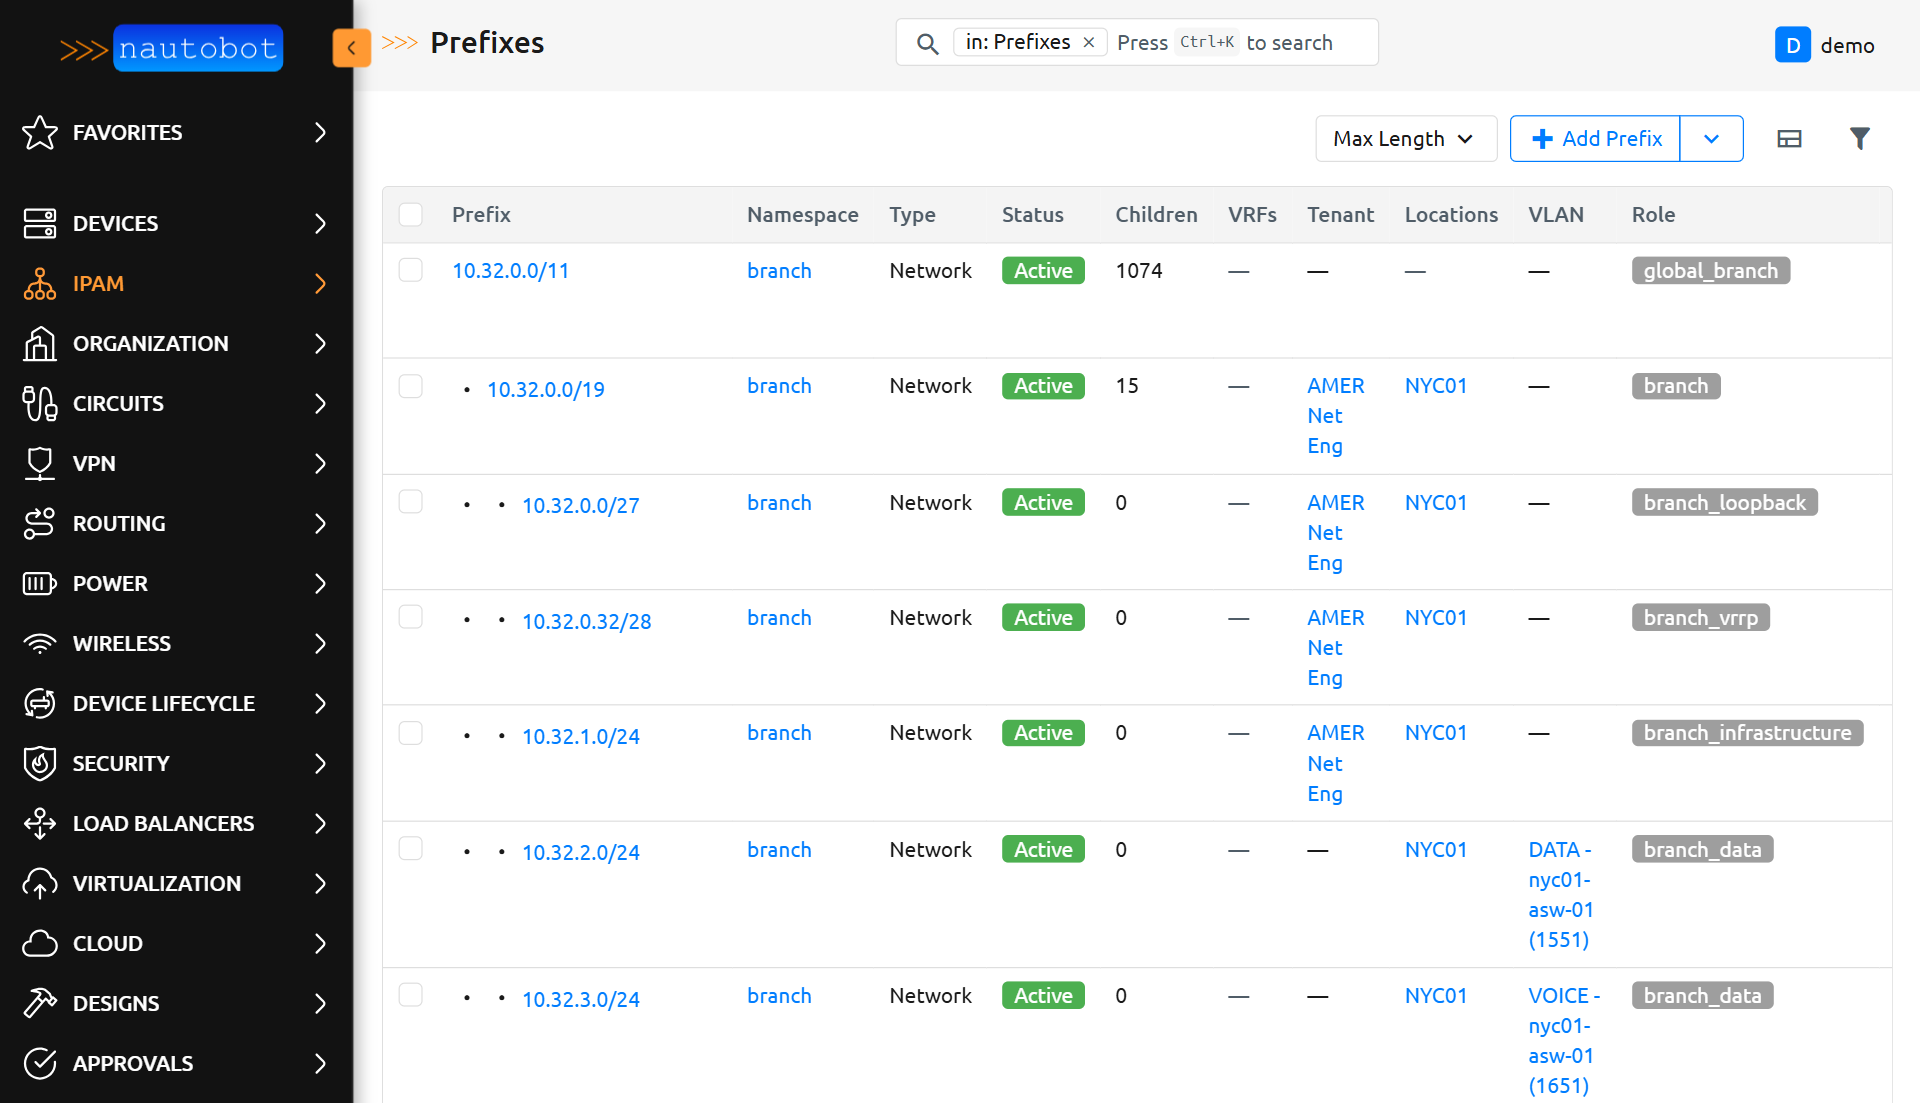Tick the select-all checkbox in table header
Viewport: 1920px width, 1103px height.
pos(410,214)
